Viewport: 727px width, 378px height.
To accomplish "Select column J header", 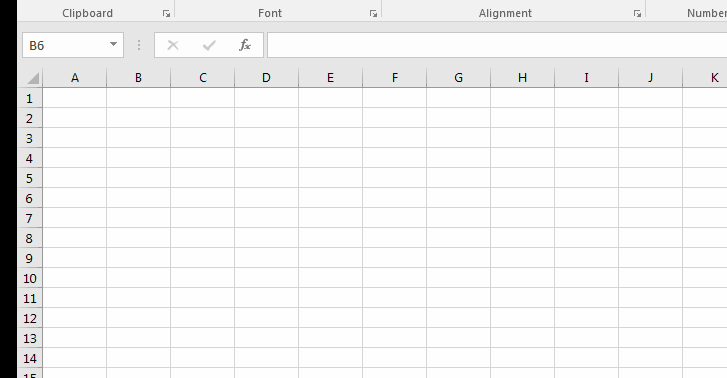I will 650,78.
